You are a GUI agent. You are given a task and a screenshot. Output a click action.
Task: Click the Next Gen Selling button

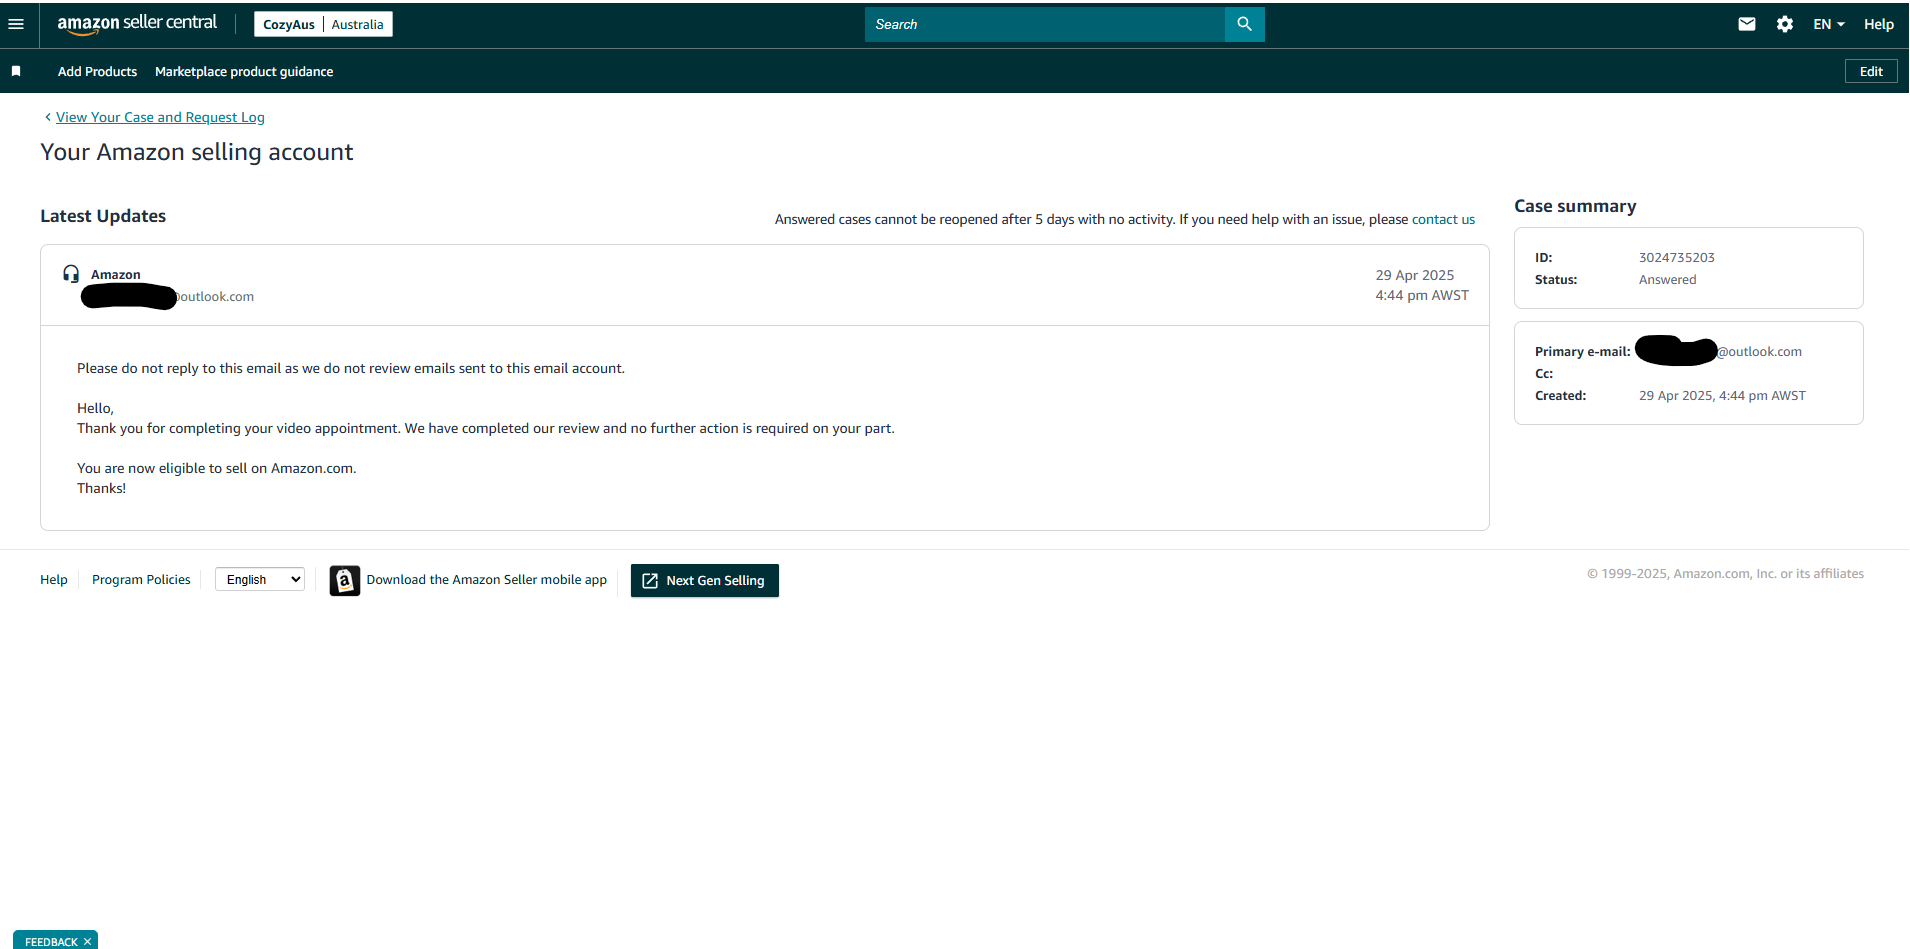705,580
